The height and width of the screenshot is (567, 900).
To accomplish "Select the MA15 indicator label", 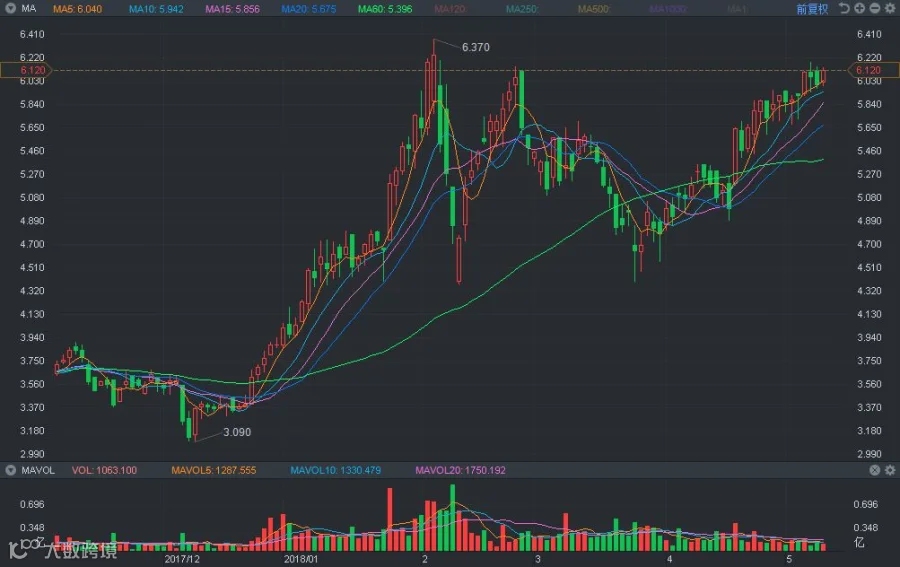I will pyautogui.click(x=232, y=9).
